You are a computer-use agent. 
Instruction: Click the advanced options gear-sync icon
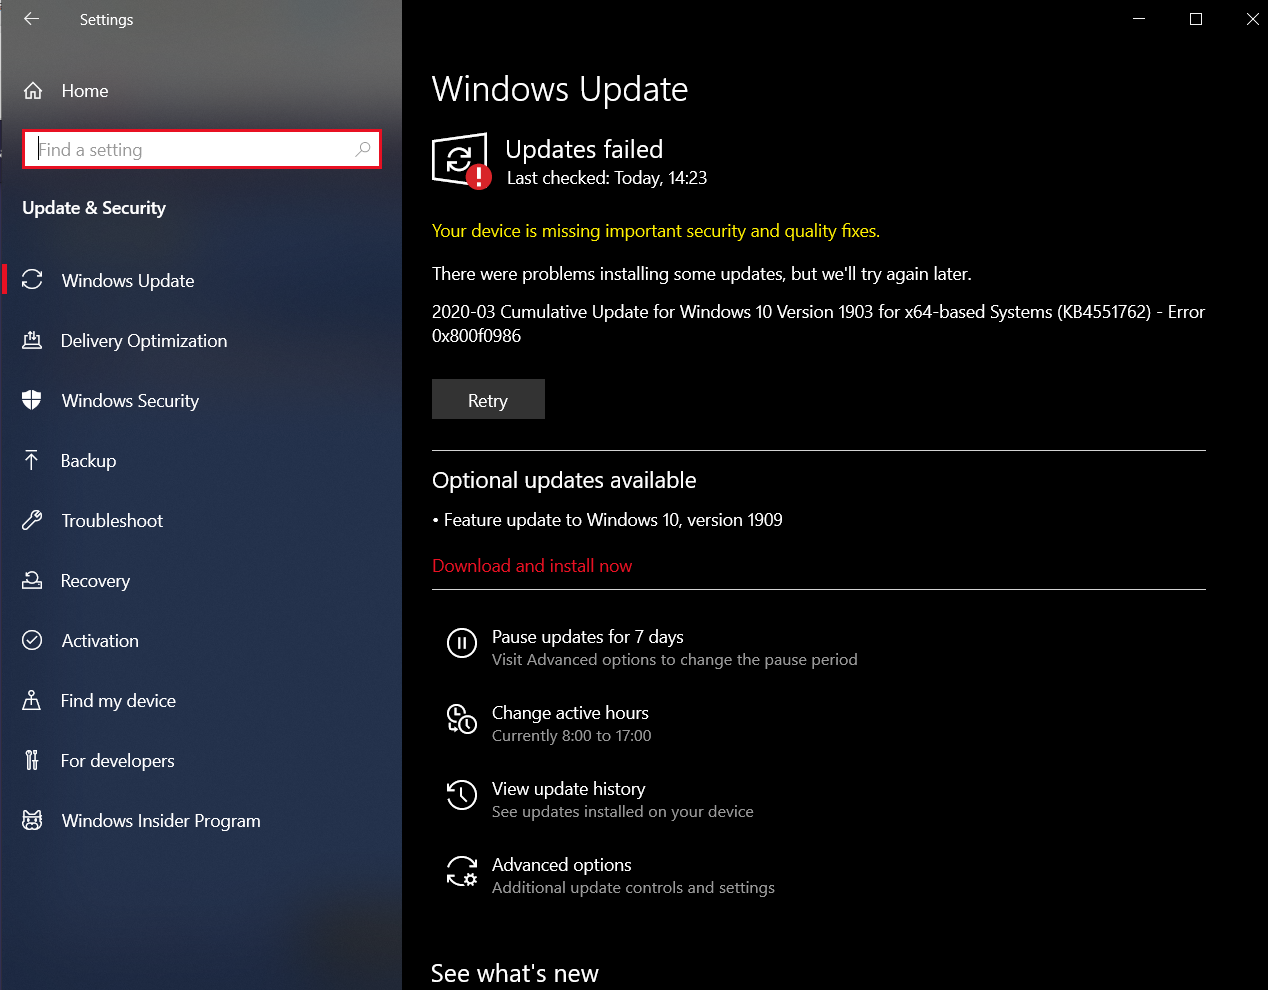point(461,871)
